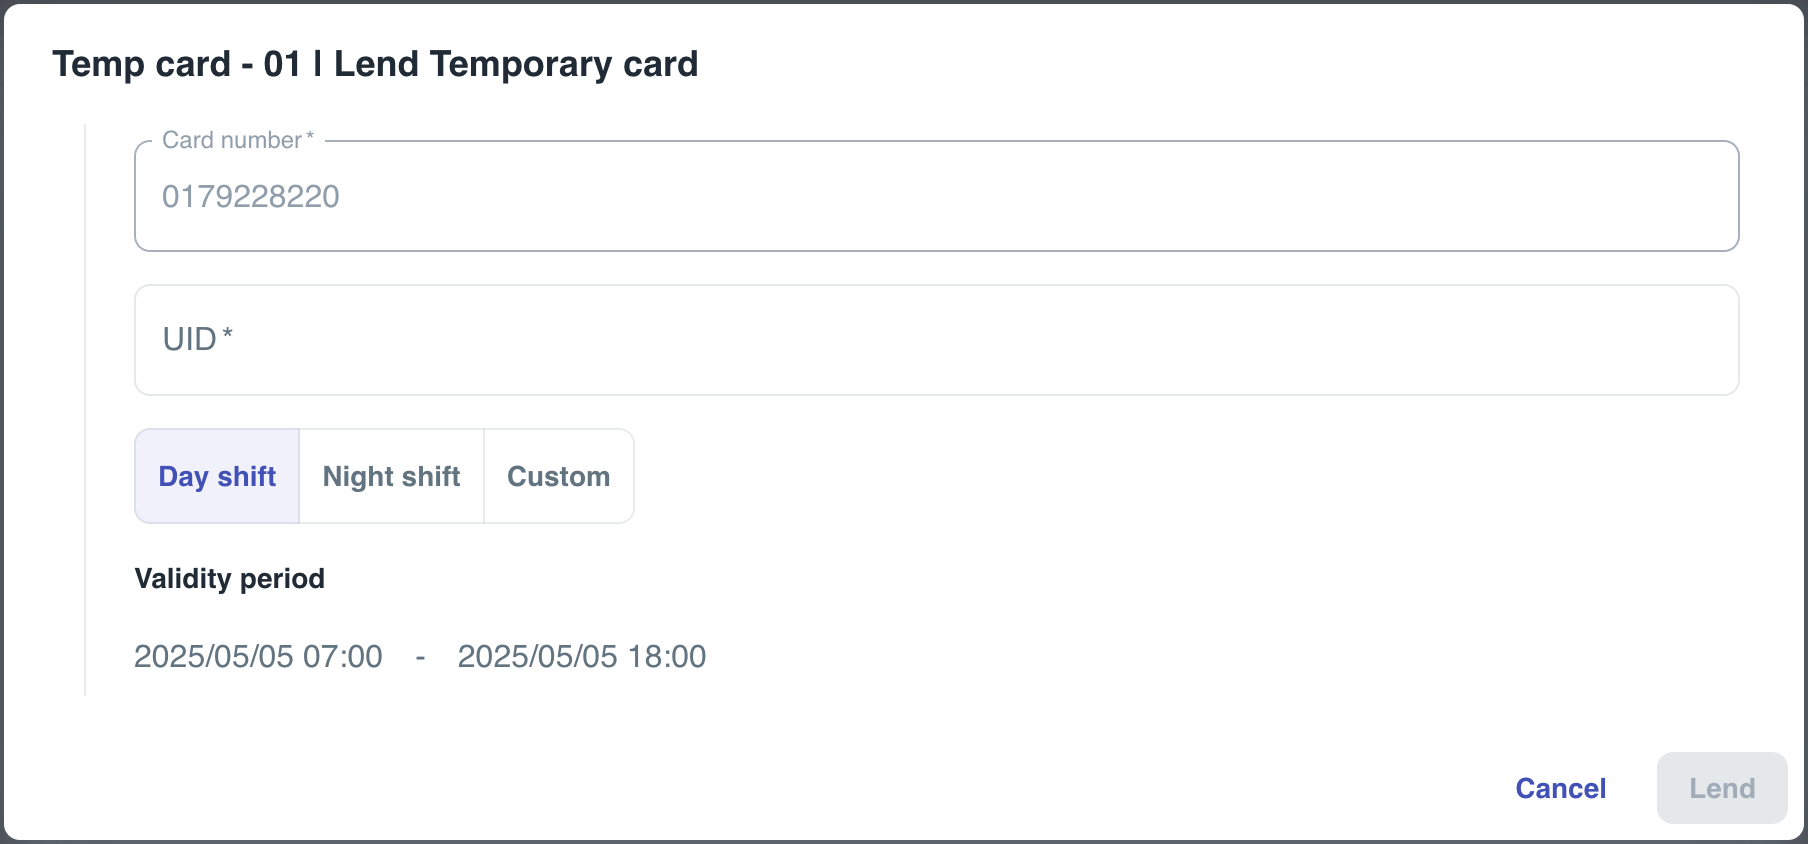Select the Validity period label
This screenshot has height=844, width=1808.
229,578
